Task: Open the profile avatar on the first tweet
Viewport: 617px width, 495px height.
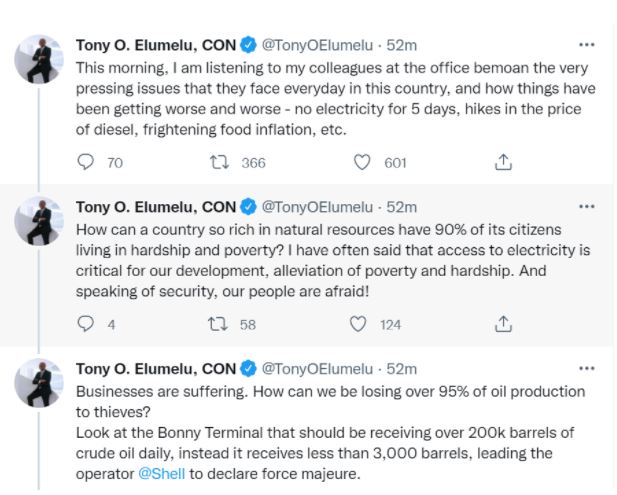Action: click(x=40, y=64)
